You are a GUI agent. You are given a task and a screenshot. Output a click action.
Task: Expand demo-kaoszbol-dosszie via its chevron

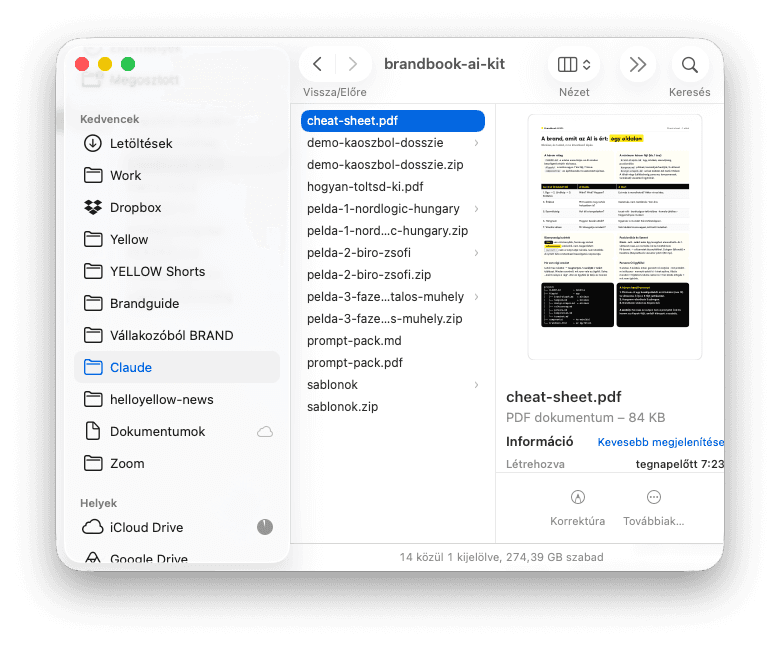pyautogui.click(x=476, y=143)
